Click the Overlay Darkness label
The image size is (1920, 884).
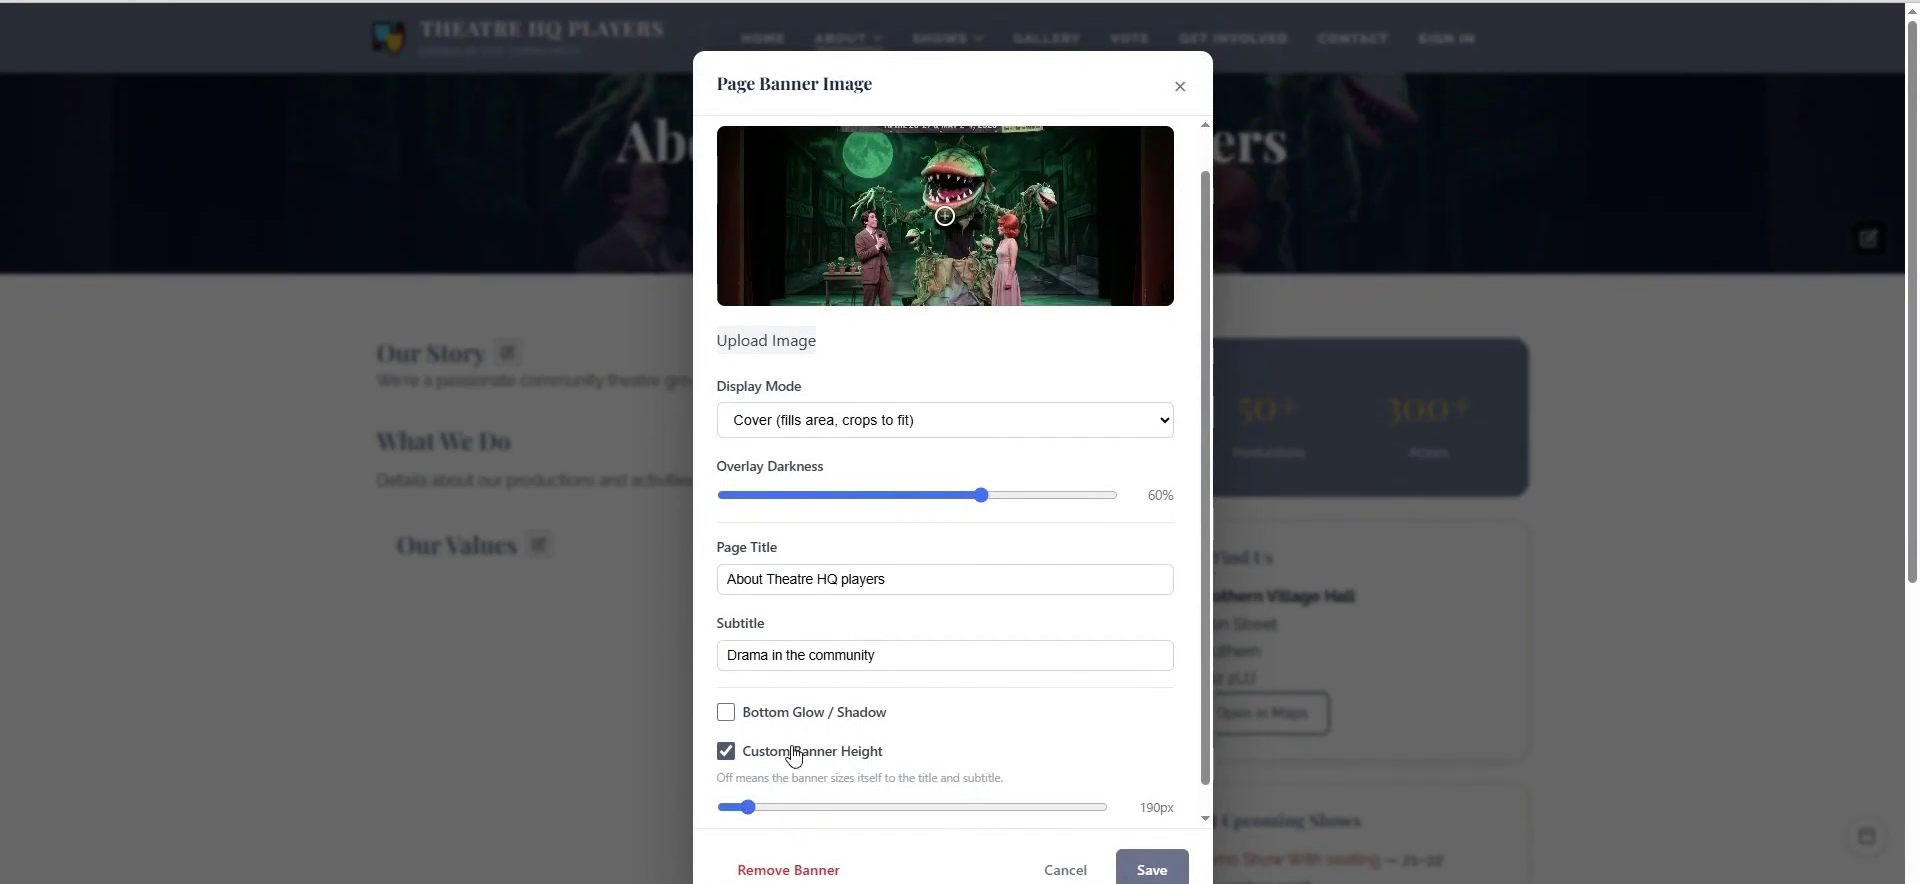[x=770, y=467]
